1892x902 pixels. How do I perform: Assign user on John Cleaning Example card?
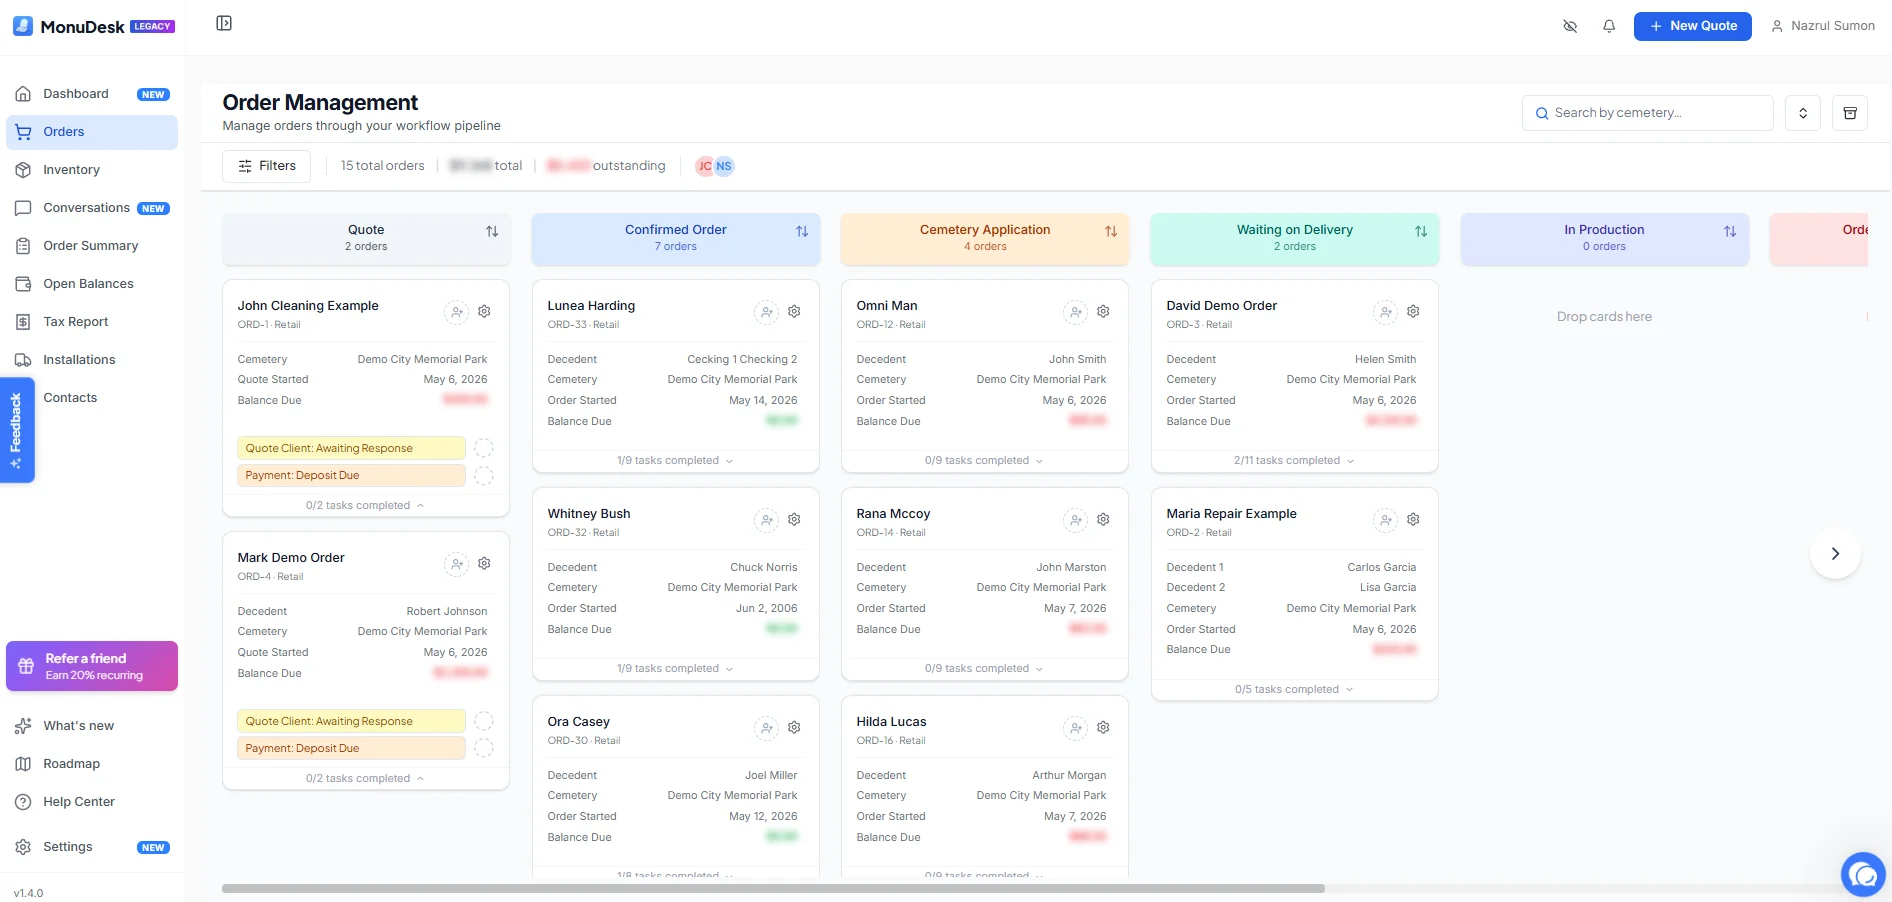click(457, 312)
